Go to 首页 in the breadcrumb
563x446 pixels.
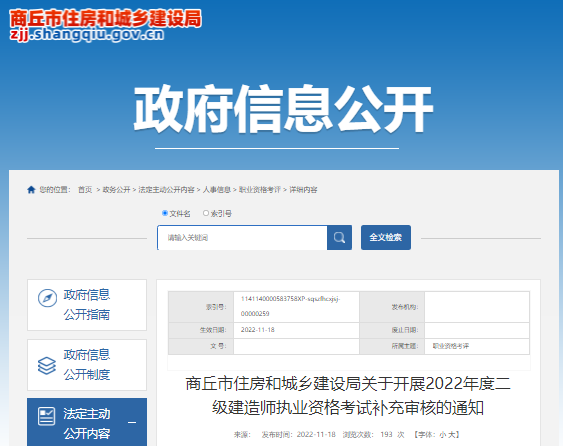[x=85, y=190]
